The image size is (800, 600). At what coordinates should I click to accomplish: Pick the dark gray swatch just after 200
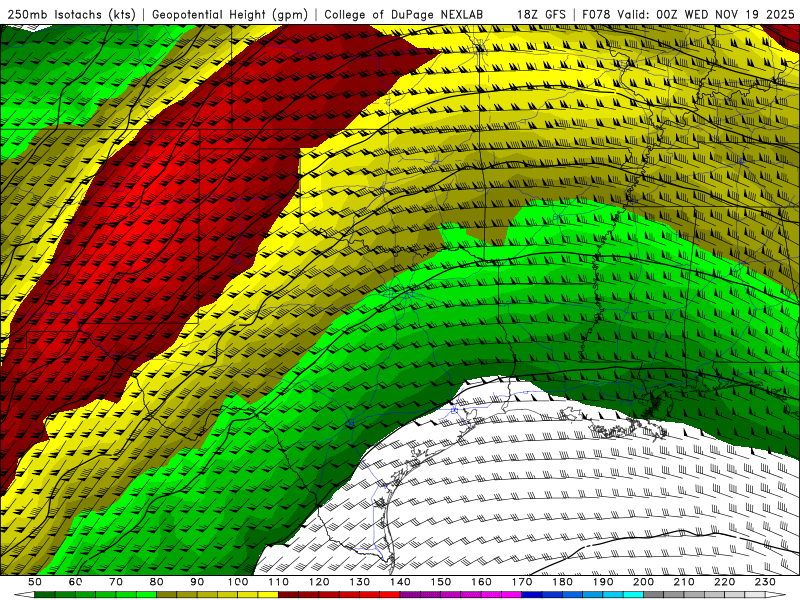point(654,594)
